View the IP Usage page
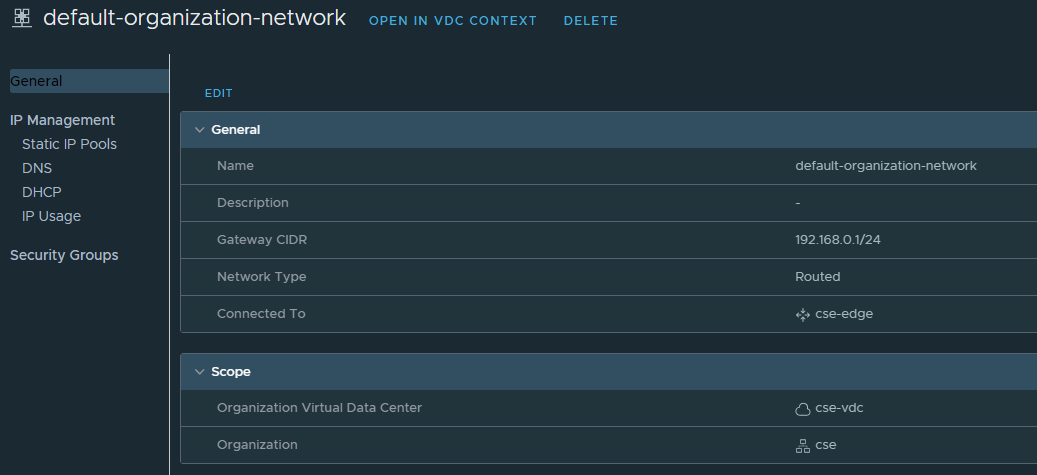Screen dimensions: 1037x475 pyautogui.click(x=51, y=216)
